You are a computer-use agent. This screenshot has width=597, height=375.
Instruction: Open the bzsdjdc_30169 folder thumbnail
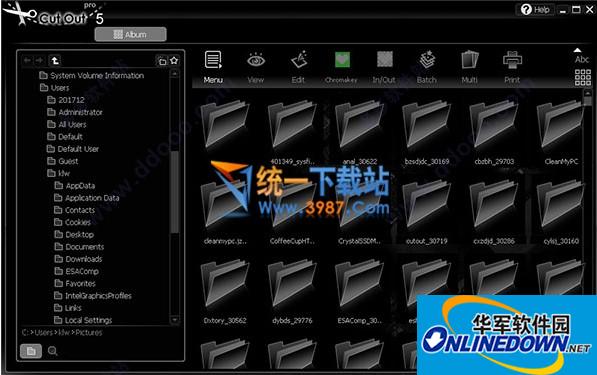pyautogui.click(x=426, y=132)
